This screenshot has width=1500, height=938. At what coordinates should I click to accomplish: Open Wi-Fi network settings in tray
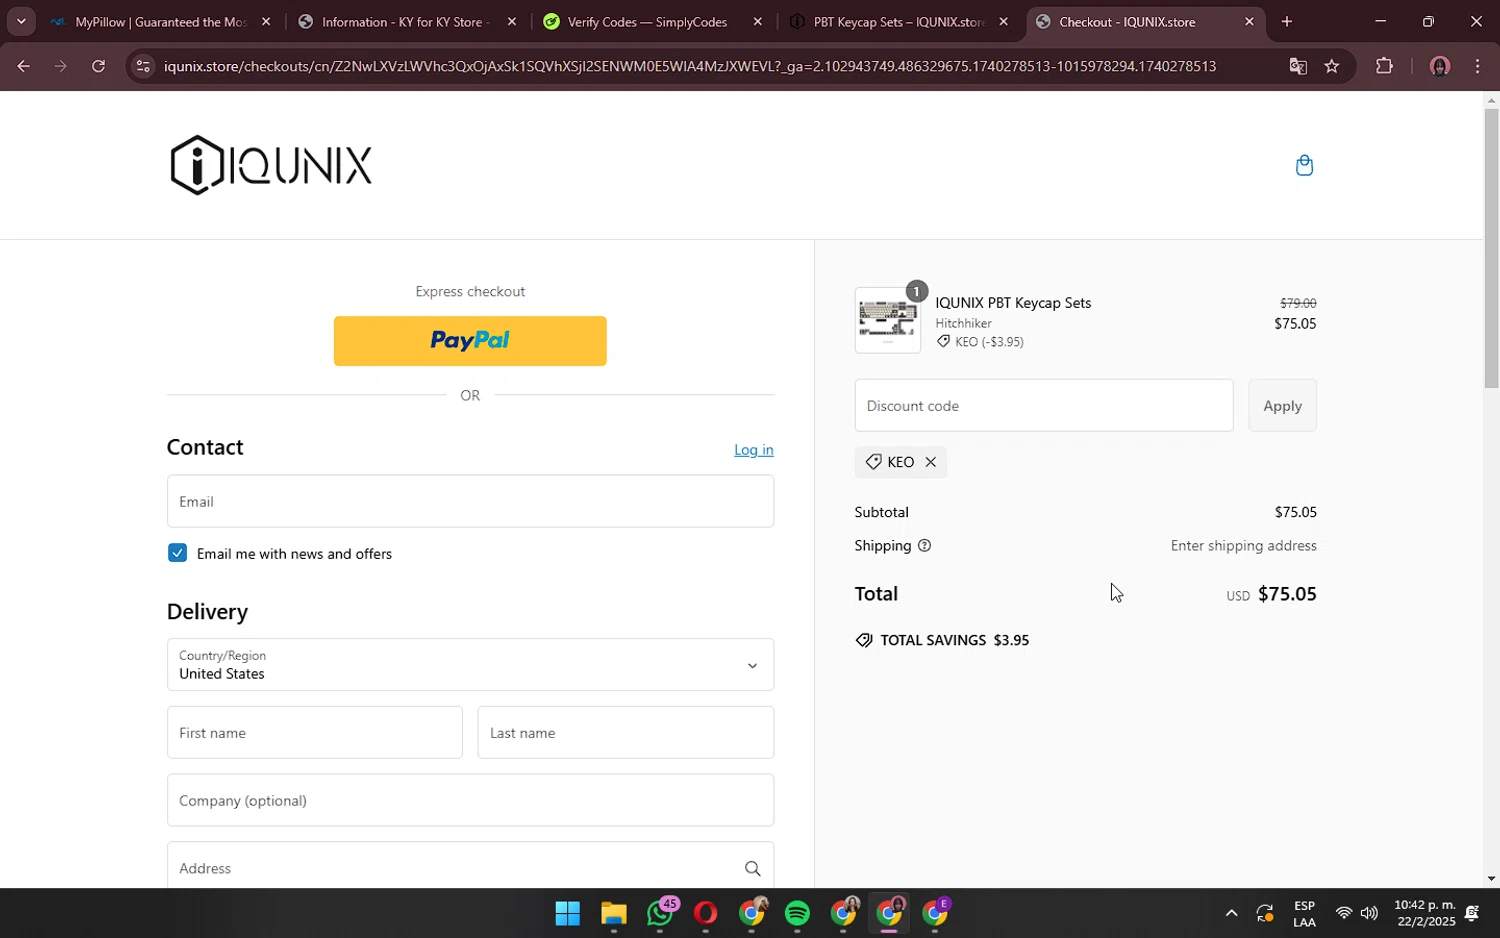[1344, 913]
